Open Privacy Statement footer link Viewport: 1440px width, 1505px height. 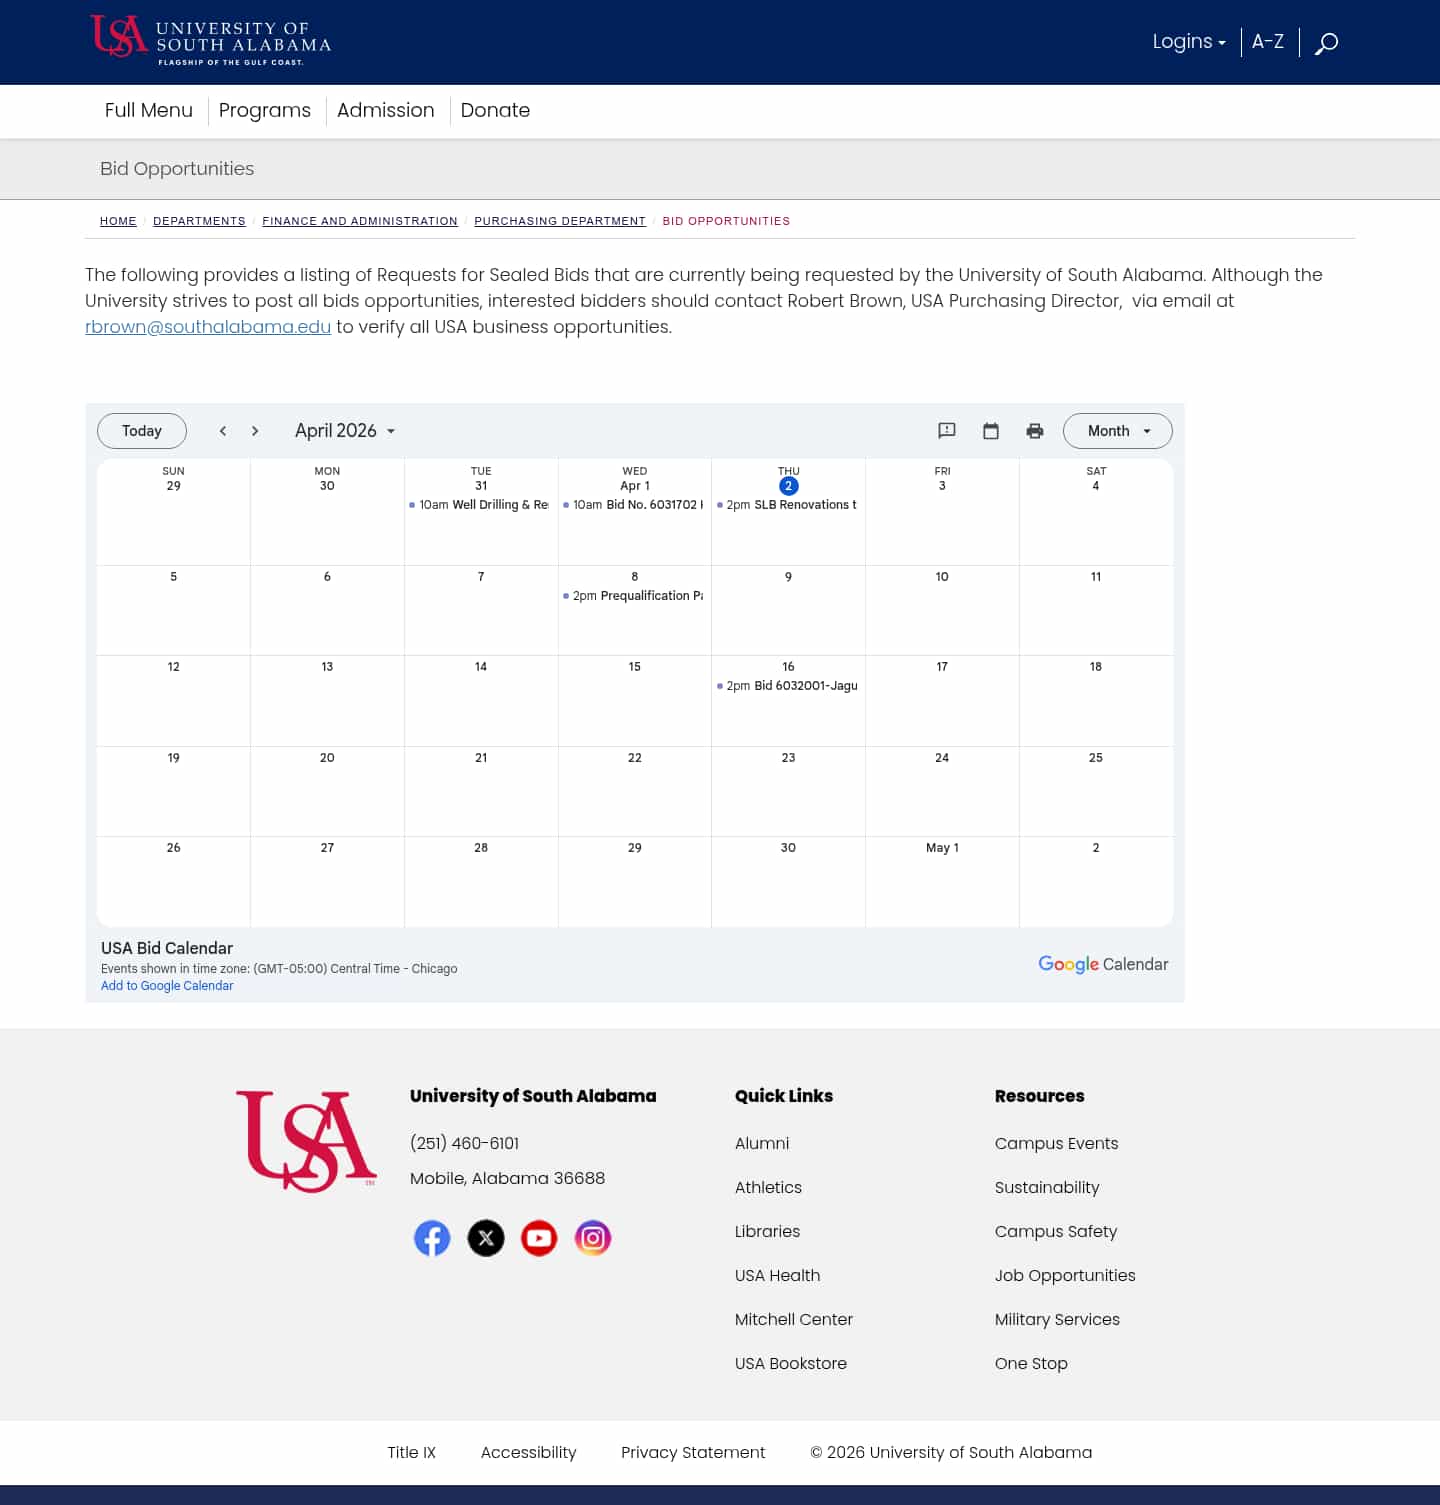693,1452
